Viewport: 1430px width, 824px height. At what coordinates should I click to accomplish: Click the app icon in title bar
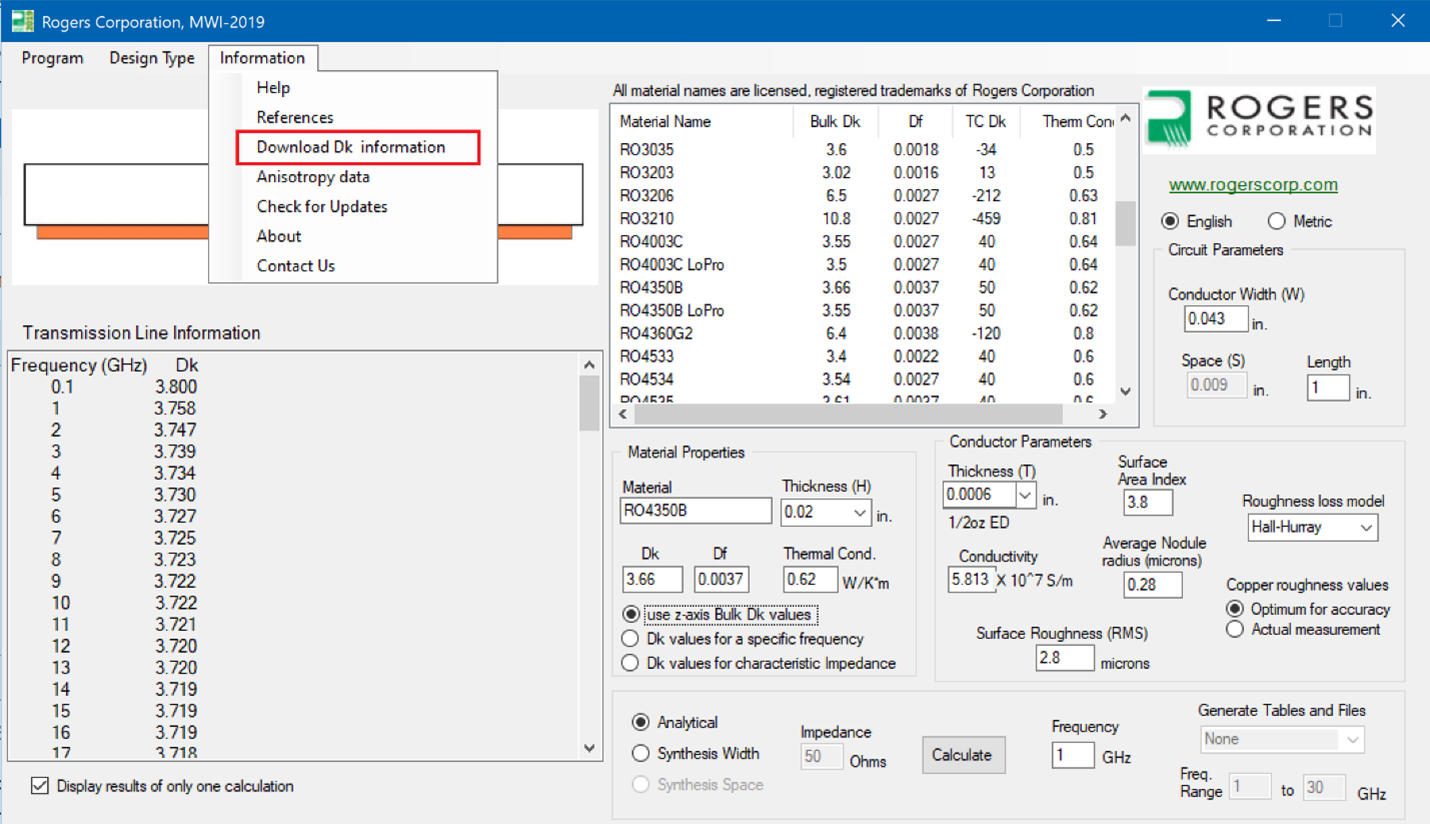point(22,21)
